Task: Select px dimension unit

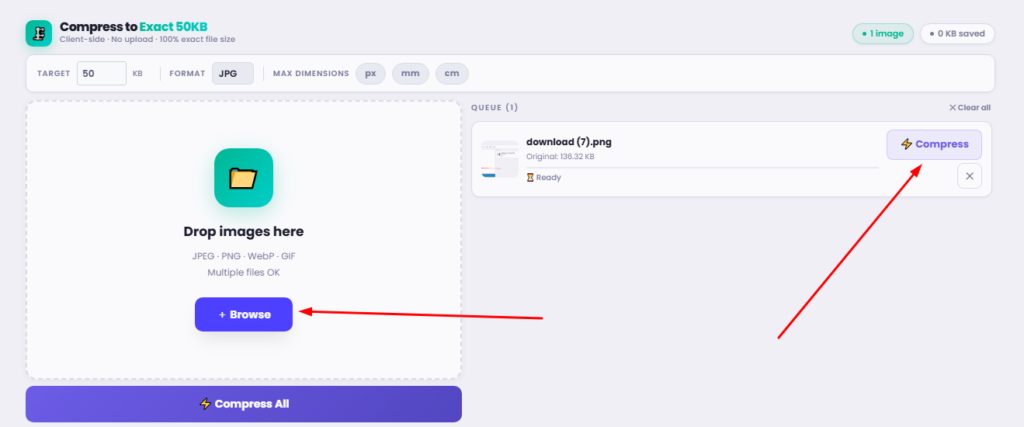Action: [370, 74]
